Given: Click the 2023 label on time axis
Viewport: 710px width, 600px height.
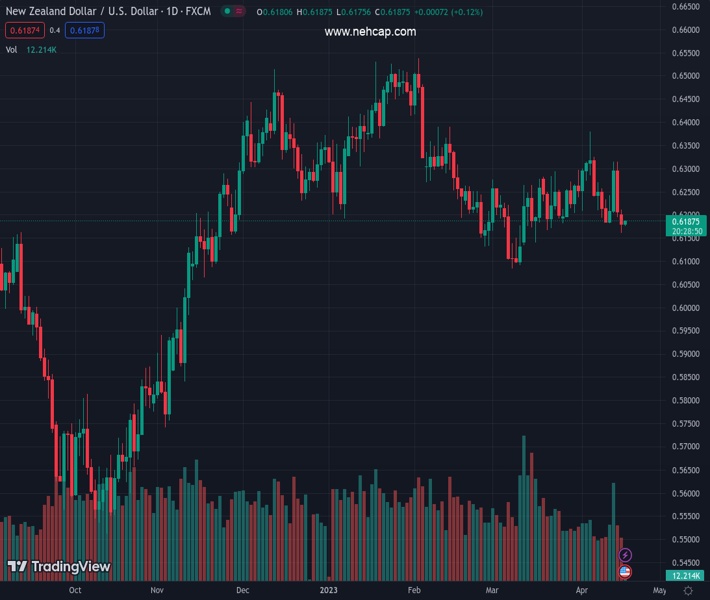Looking at the screenshot, I should coord(329,591).
